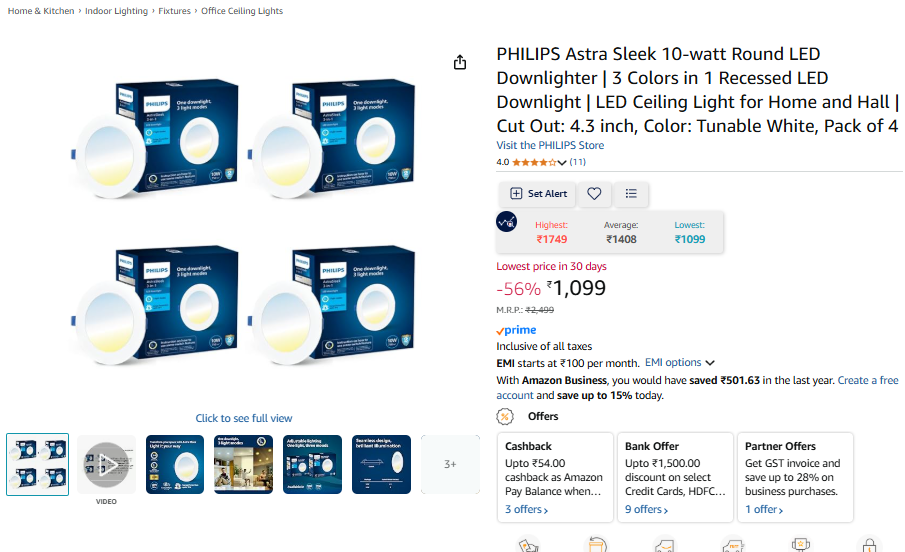
Task: Go to Office Ceiling Lights breadcrumb
Action: click(x=242, y=11)
